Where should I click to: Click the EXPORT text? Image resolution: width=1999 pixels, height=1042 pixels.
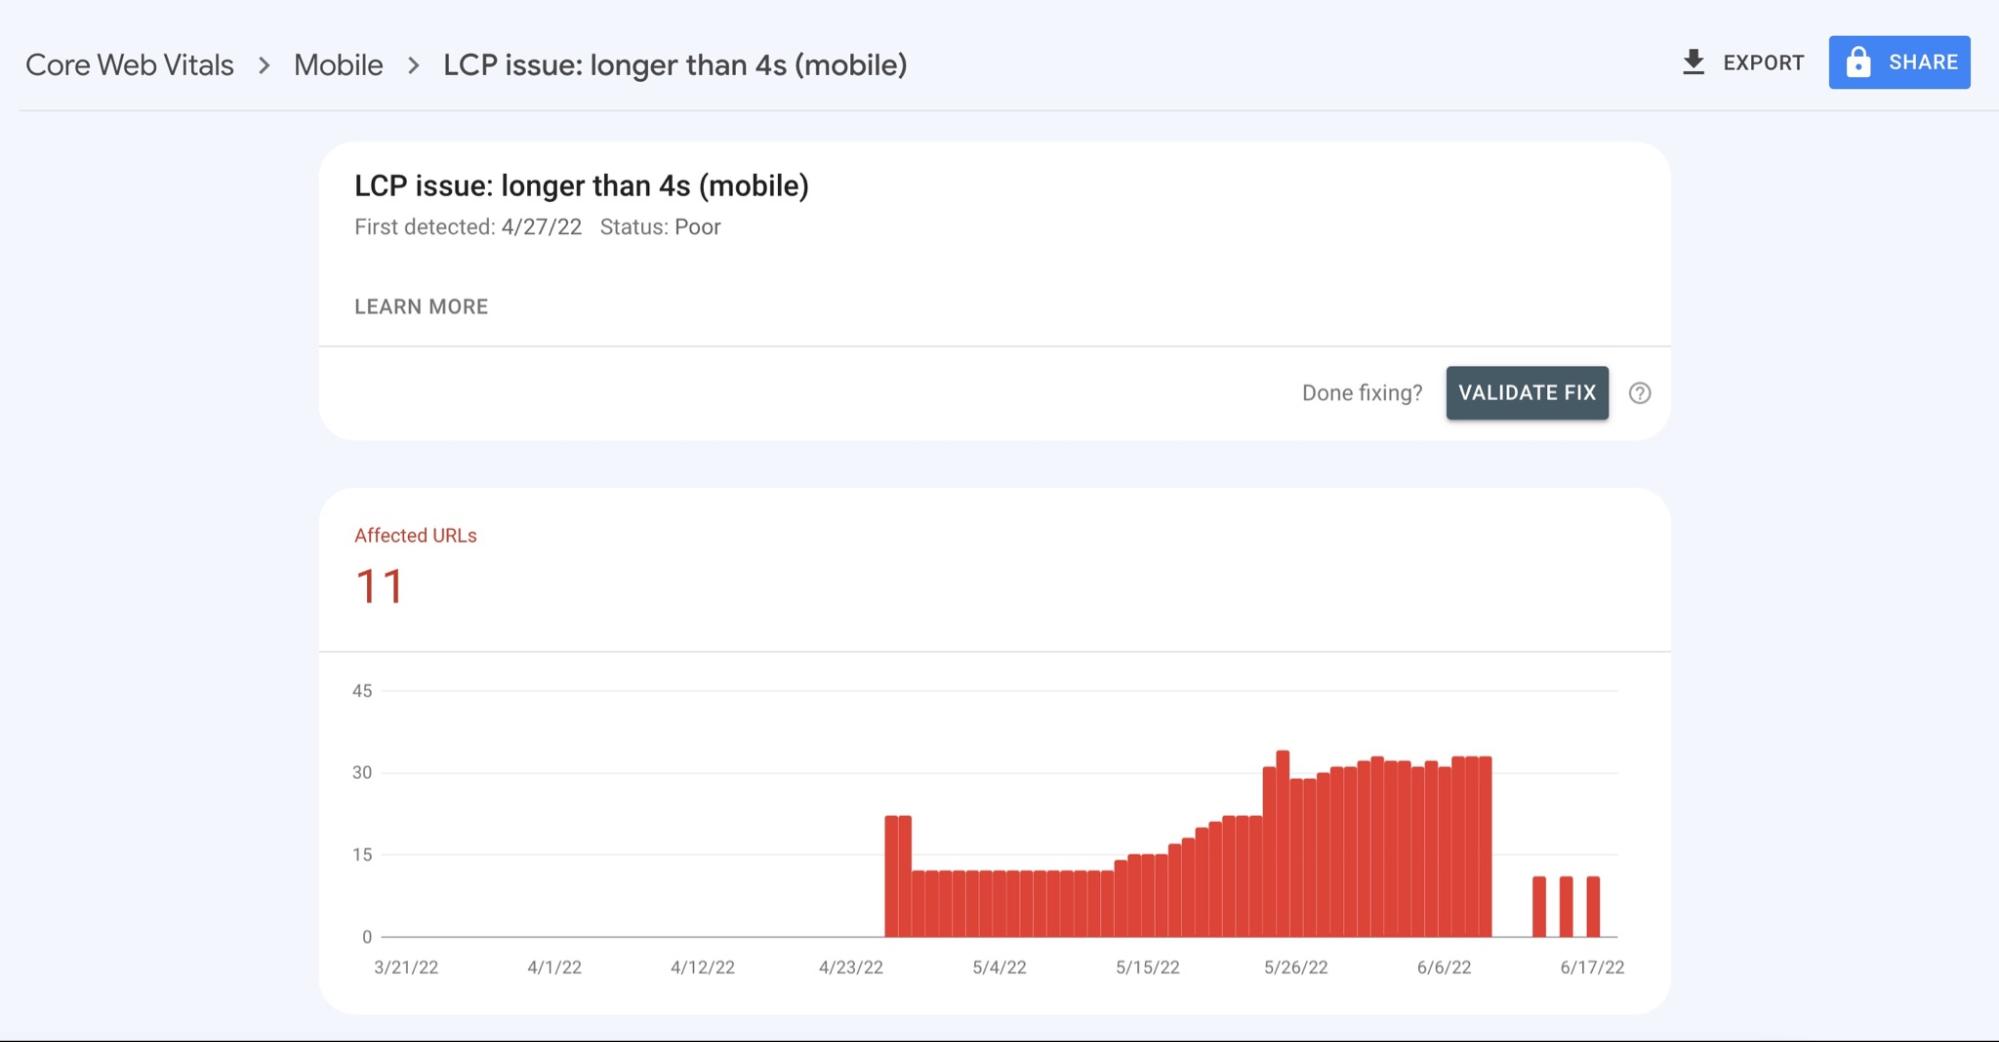pyautogui.click(x=1763, y=62)
